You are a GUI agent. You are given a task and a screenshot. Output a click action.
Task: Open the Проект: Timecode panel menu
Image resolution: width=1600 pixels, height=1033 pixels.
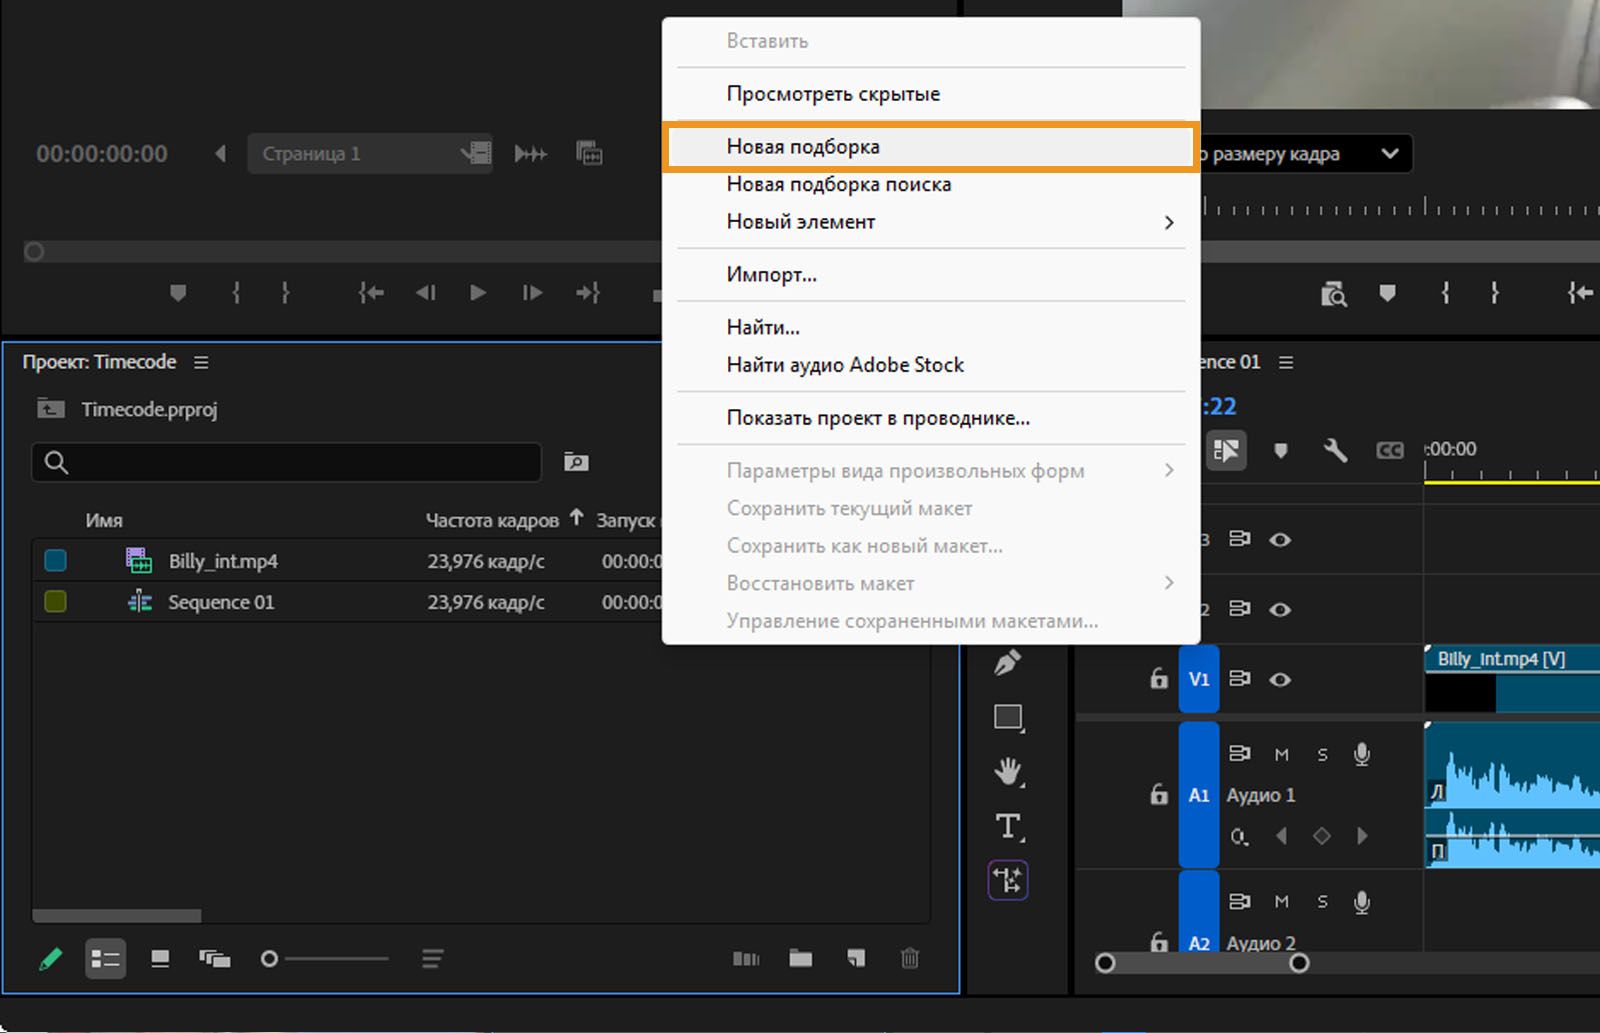[x=201, y=362]
